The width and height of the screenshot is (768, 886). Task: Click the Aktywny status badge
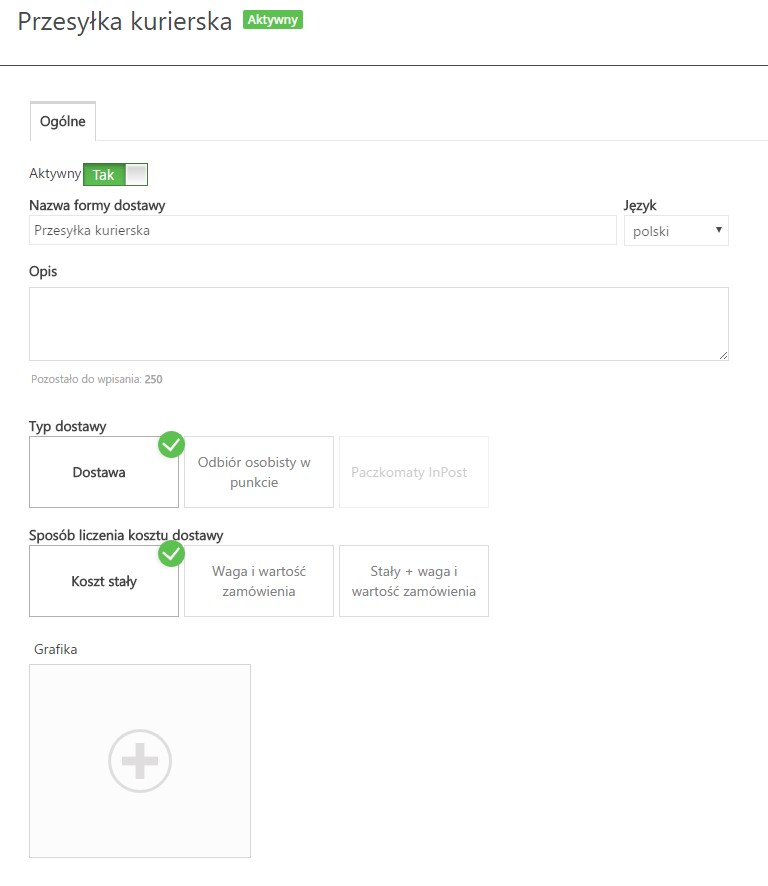273,20
